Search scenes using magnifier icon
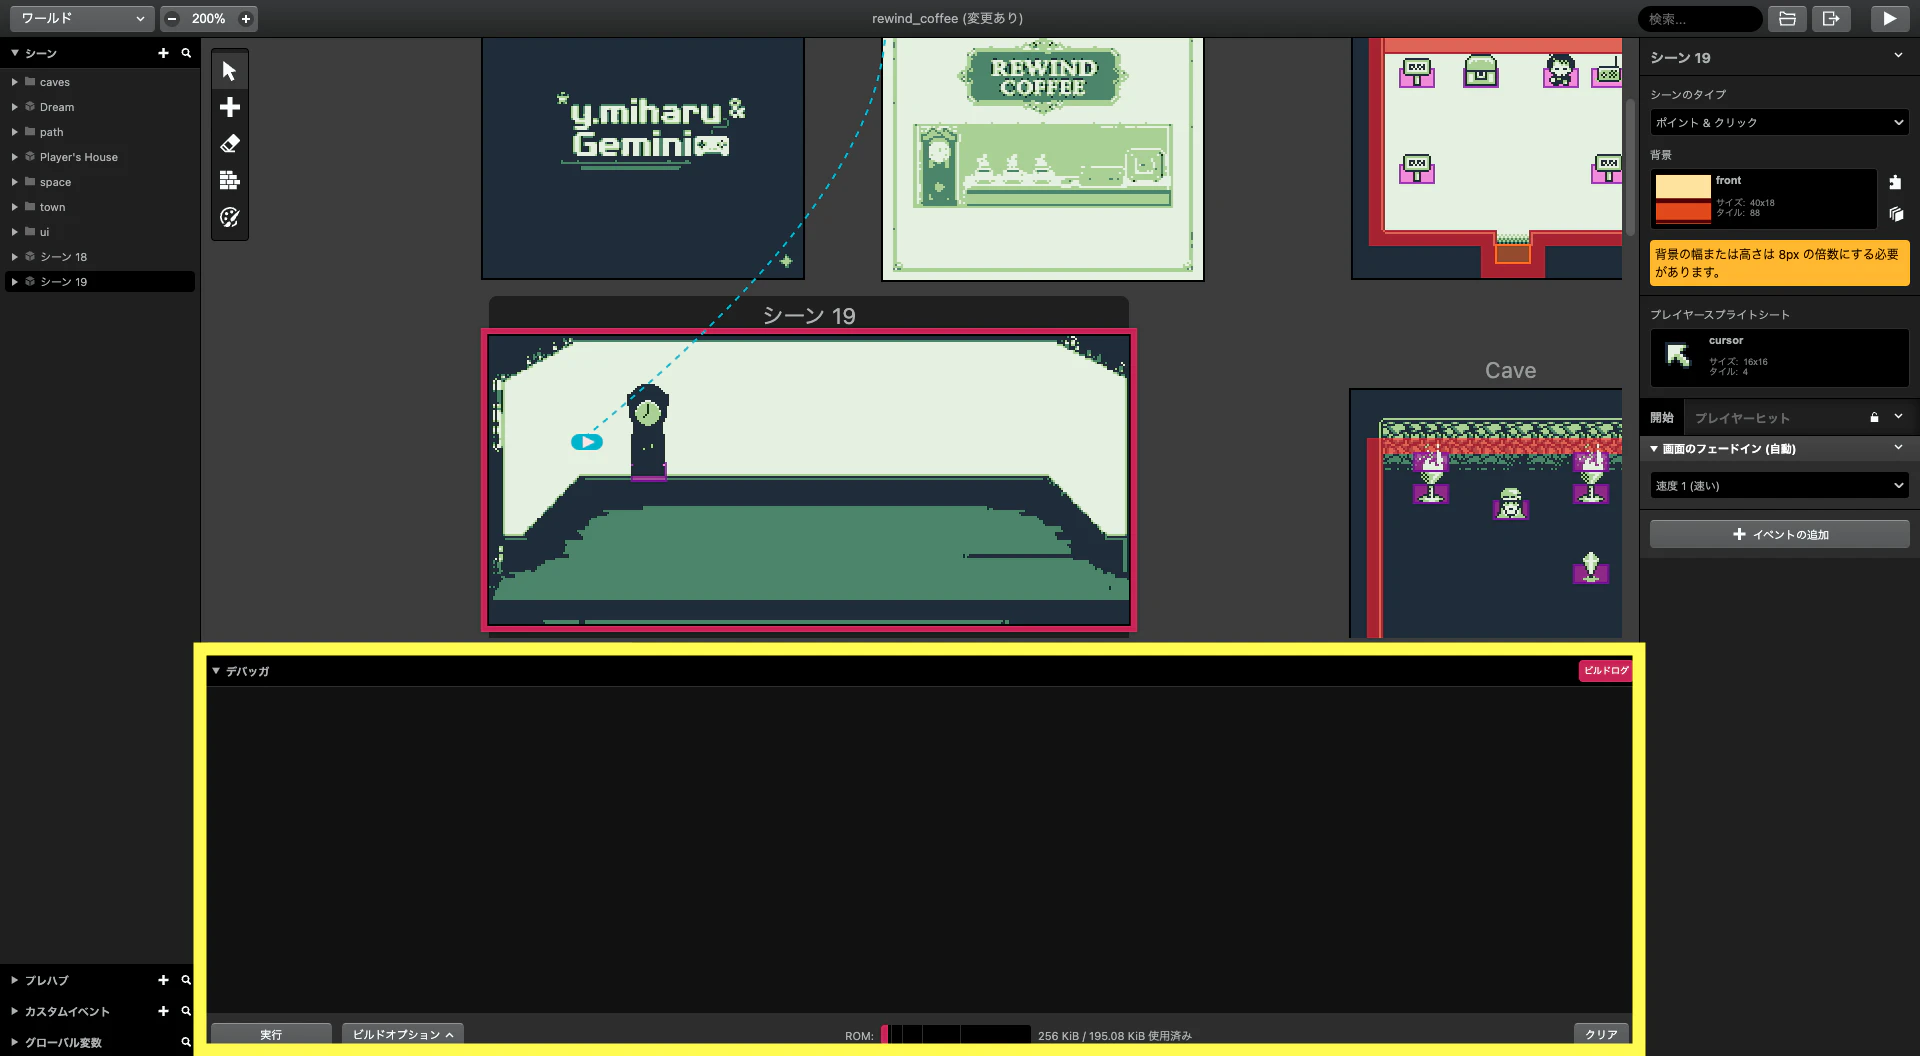1920x1056 pixels. point(186,53)
